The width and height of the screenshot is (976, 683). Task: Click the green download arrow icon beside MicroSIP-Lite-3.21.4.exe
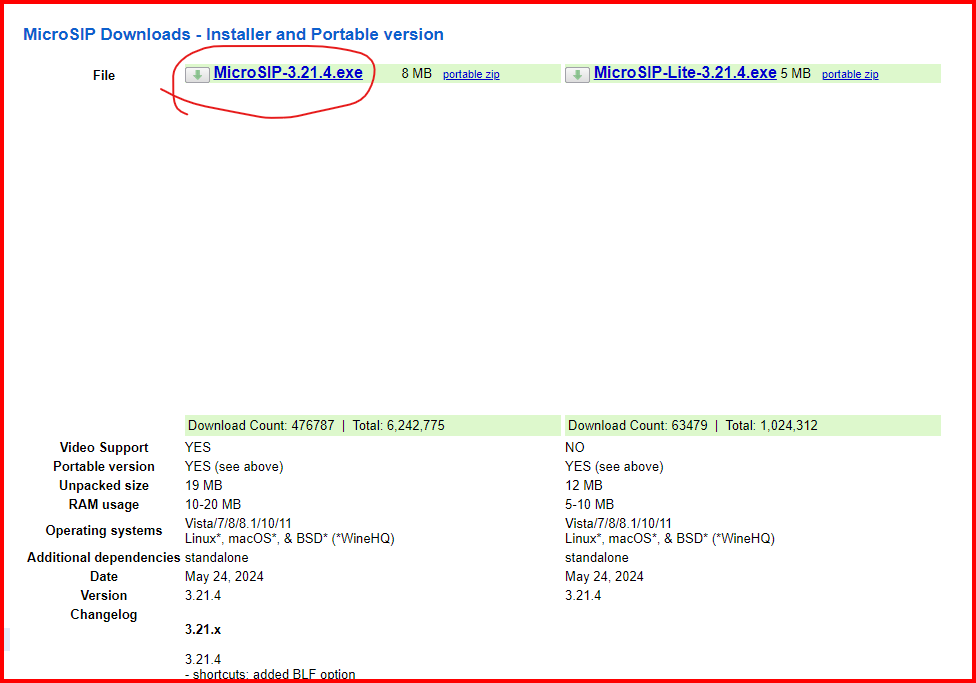click(577, 75)
